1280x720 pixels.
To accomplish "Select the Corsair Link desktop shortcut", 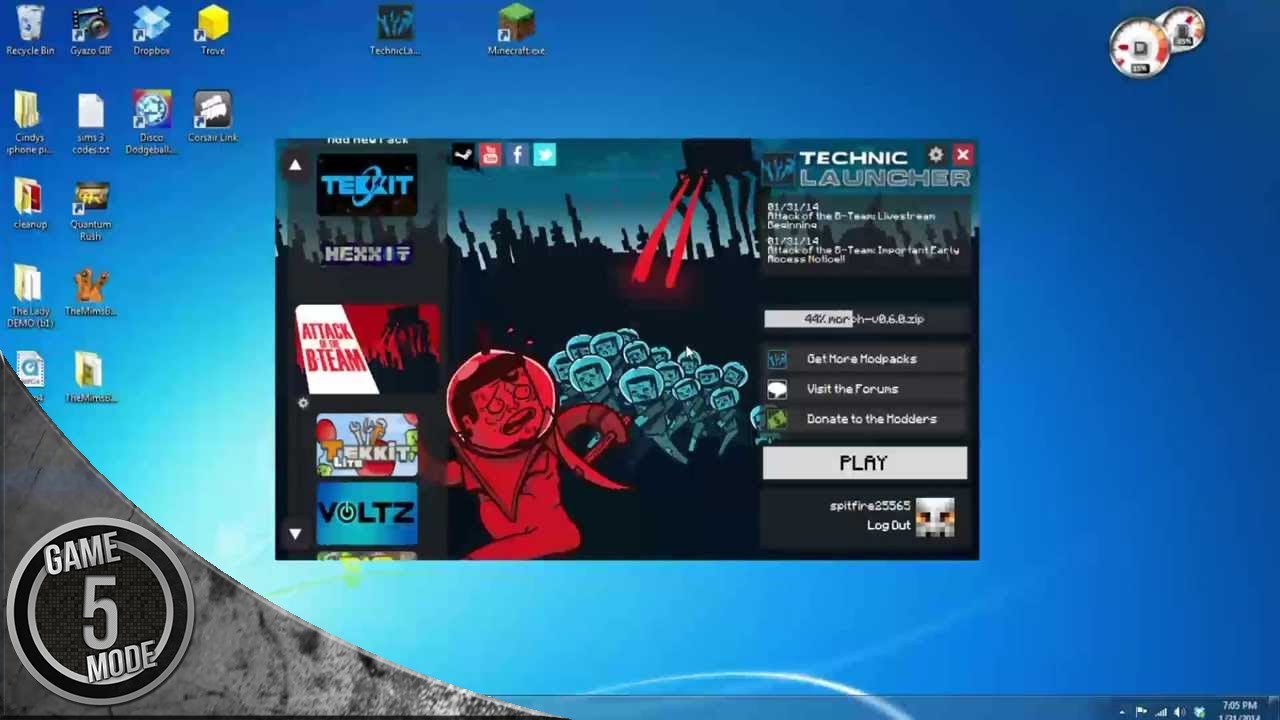I will tap(213, 117).
